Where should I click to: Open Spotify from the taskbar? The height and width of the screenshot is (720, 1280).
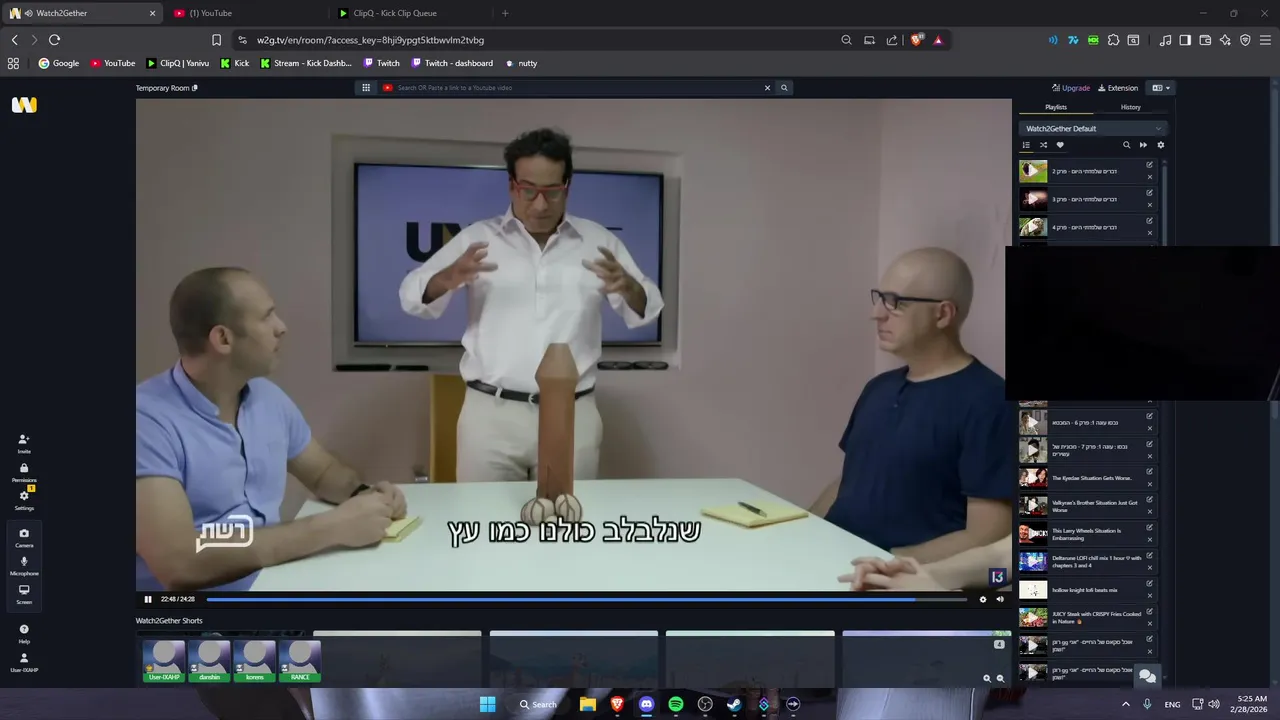click(675, 704)
